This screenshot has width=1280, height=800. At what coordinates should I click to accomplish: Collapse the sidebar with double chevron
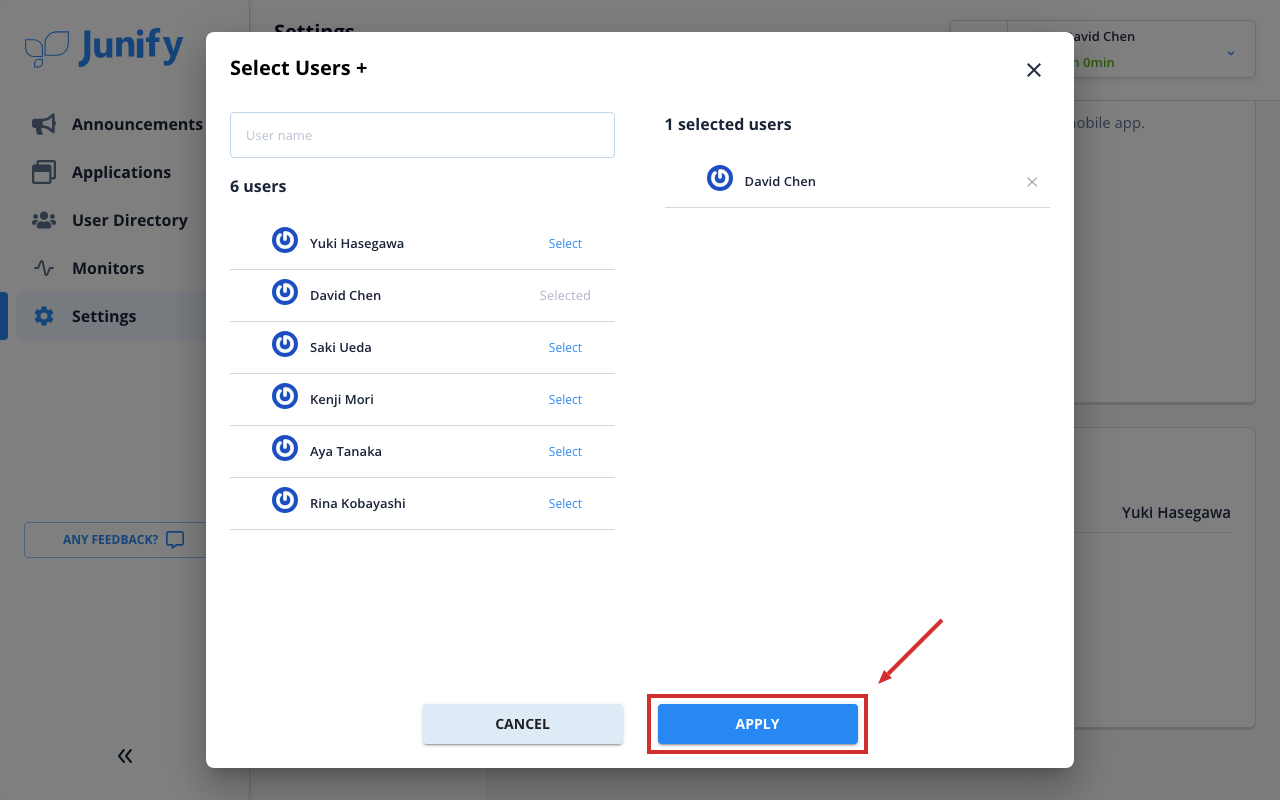point(125,756)
